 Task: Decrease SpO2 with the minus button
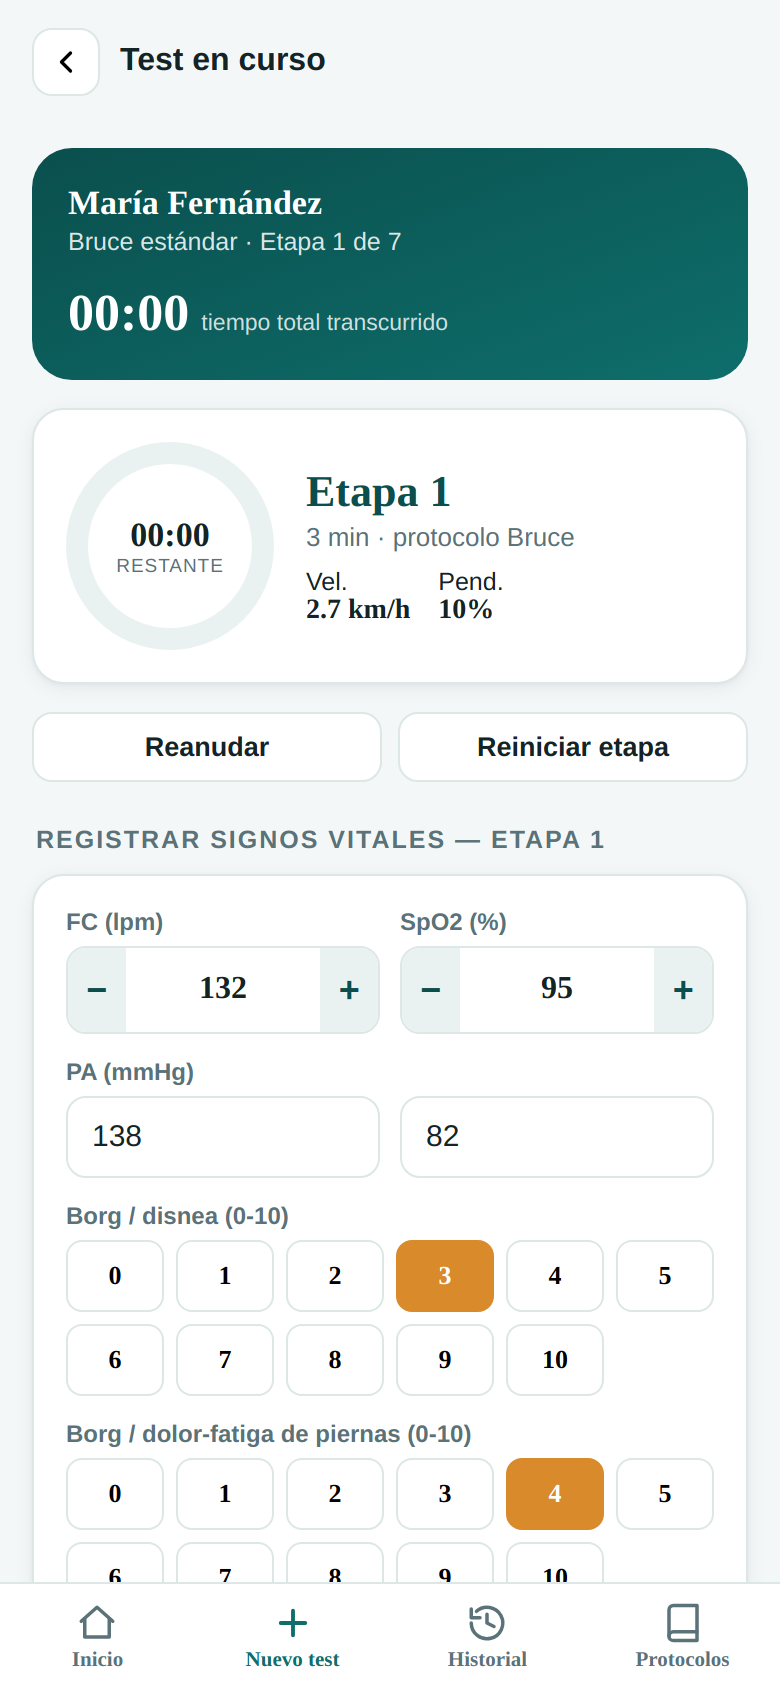pyautogui.click(x=431, y=990)
